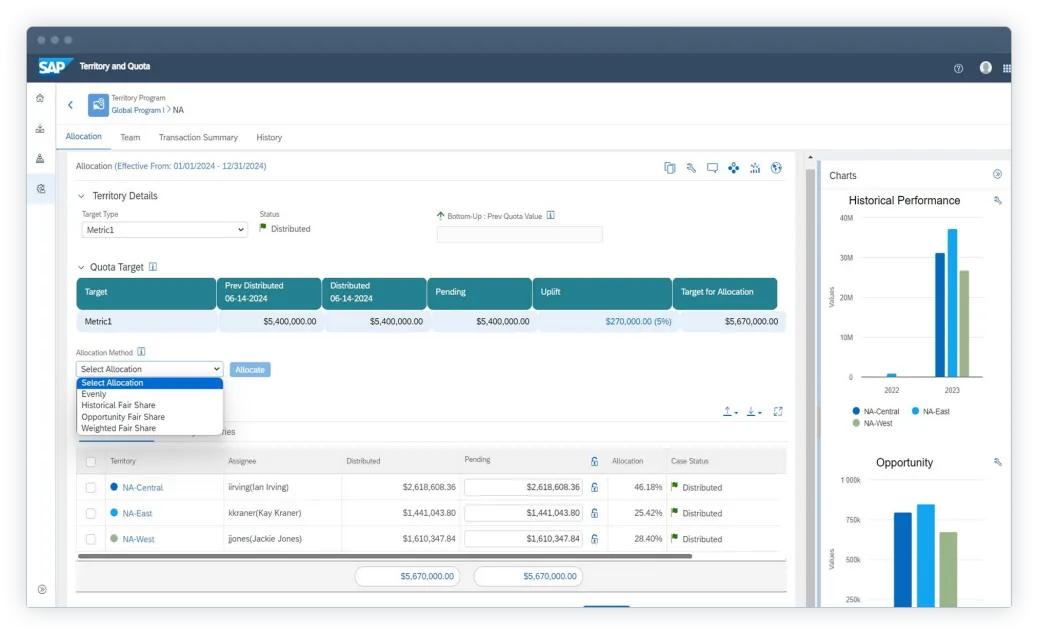1038x634 pixels.
Task: Switch to the Team tab
Action: [x=130, y=137]
